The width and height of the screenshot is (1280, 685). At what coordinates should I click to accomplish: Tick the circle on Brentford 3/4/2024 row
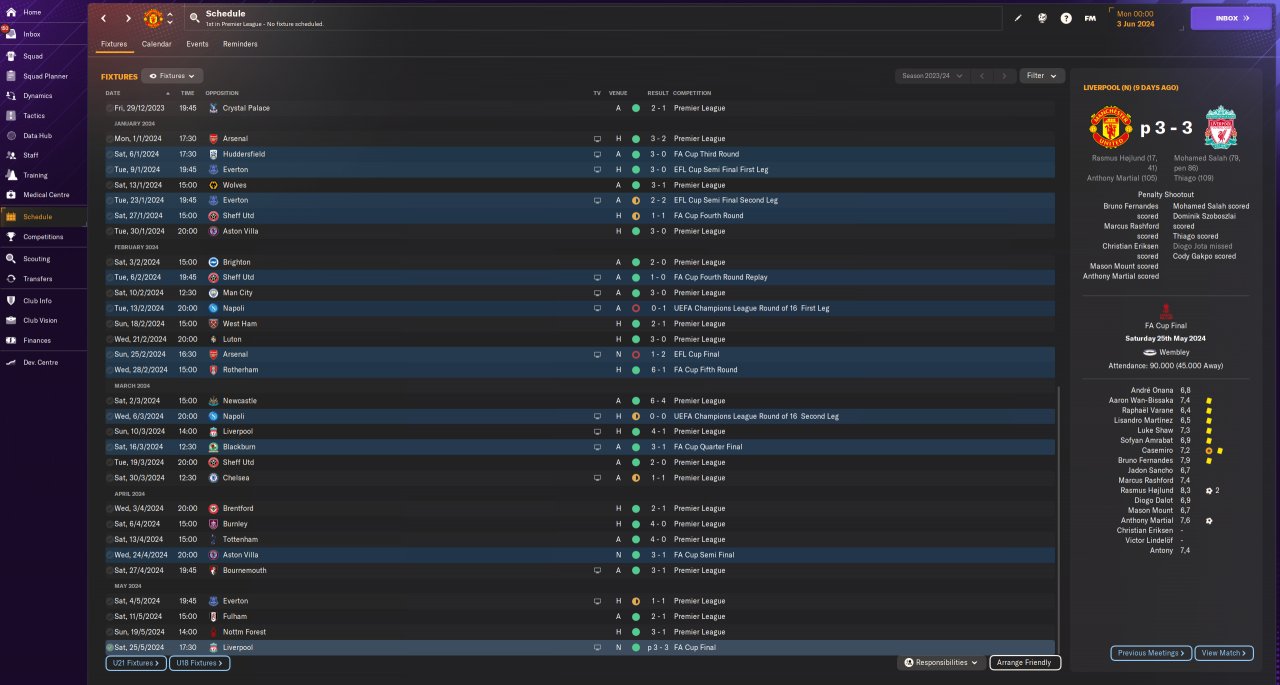click(110, 509)
